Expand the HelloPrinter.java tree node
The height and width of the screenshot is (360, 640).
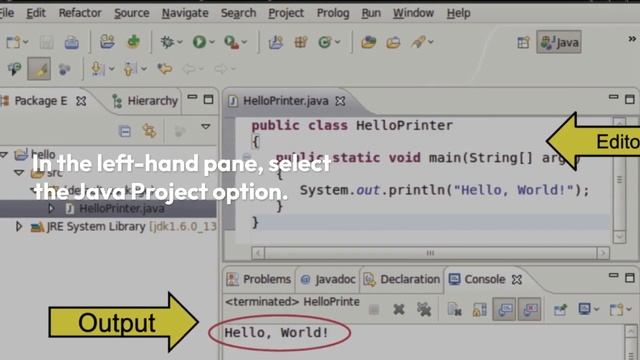coord(51,208)
